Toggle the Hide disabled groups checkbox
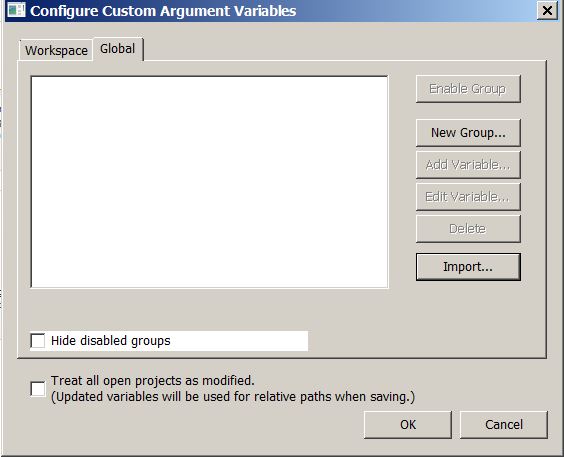The height and width of the screenshot is (457, 564). click(38, 341)
